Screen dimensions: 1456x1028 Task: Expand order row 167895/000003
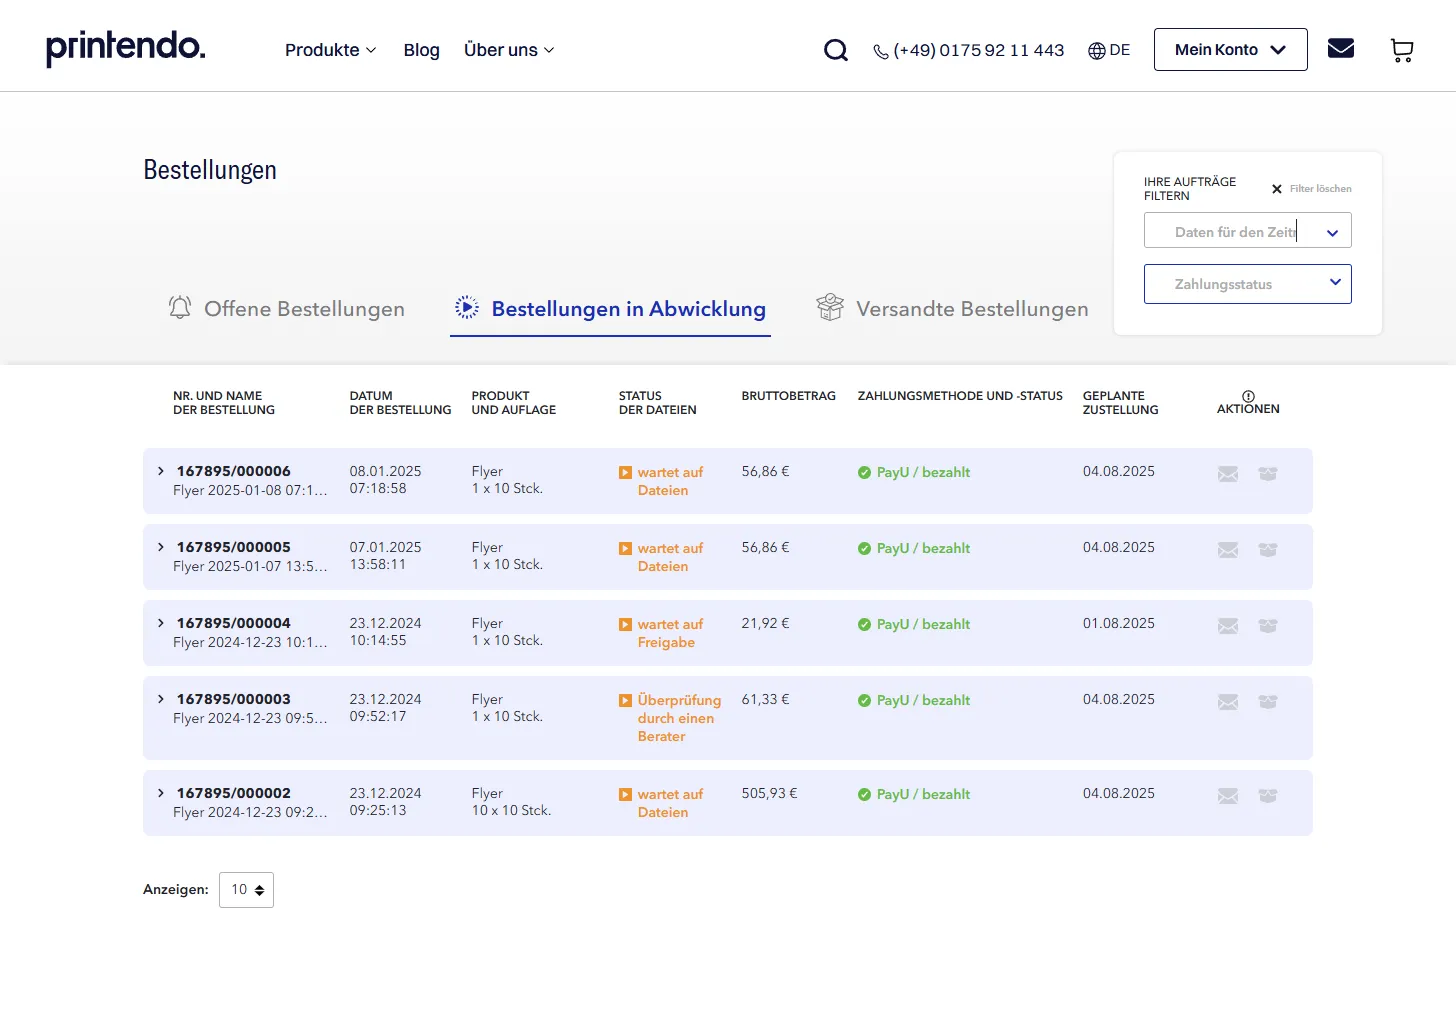(161, 699)
